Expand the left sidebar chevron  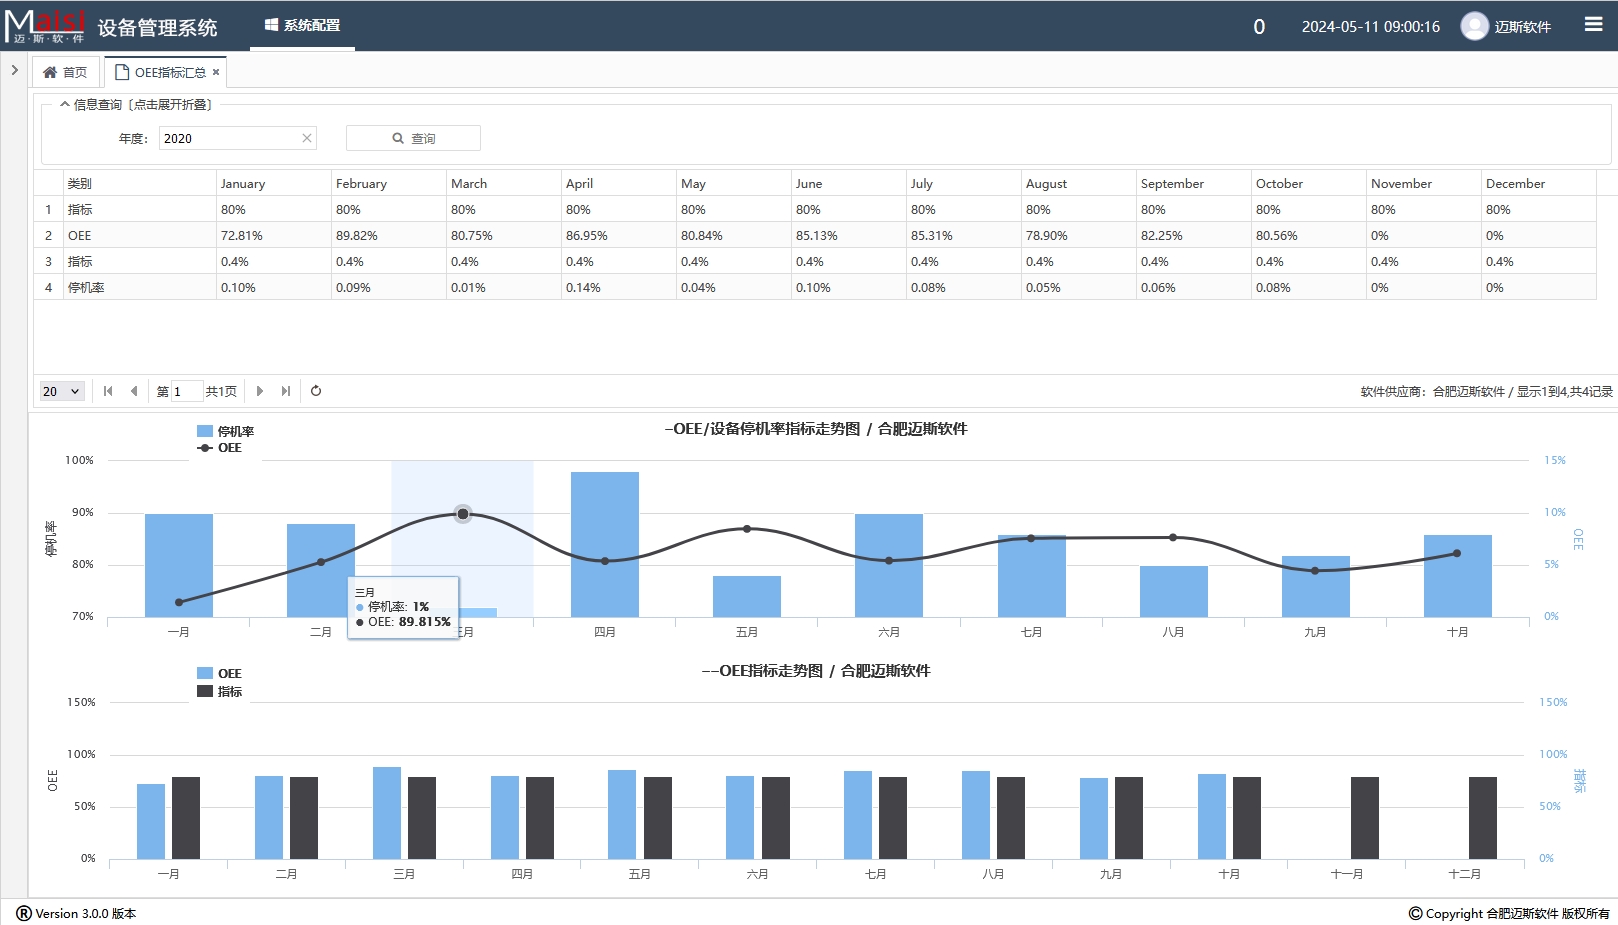tap(14, 70)
